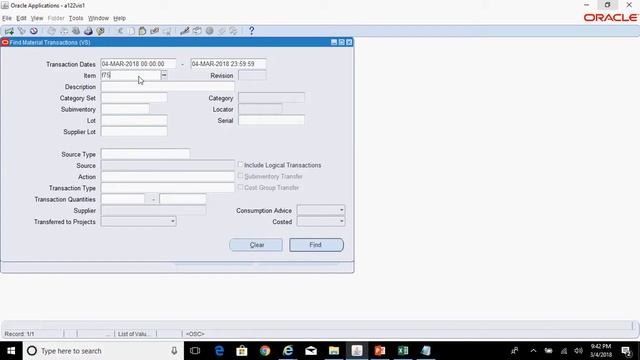Open Internet Explorer from the taskbar
The width and height of the screenshot is (640, 360).
click(288, 351)
